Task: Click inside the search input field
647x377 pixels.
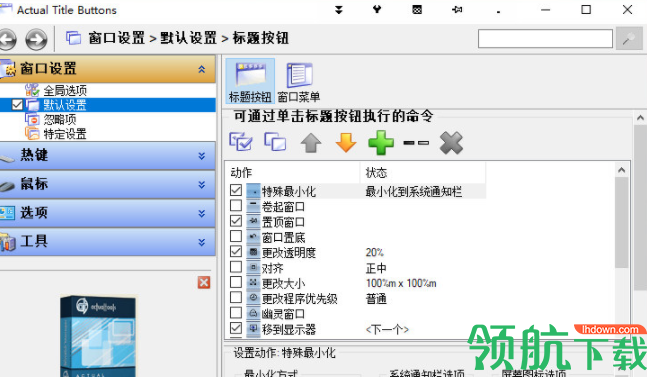Action: 545,39
